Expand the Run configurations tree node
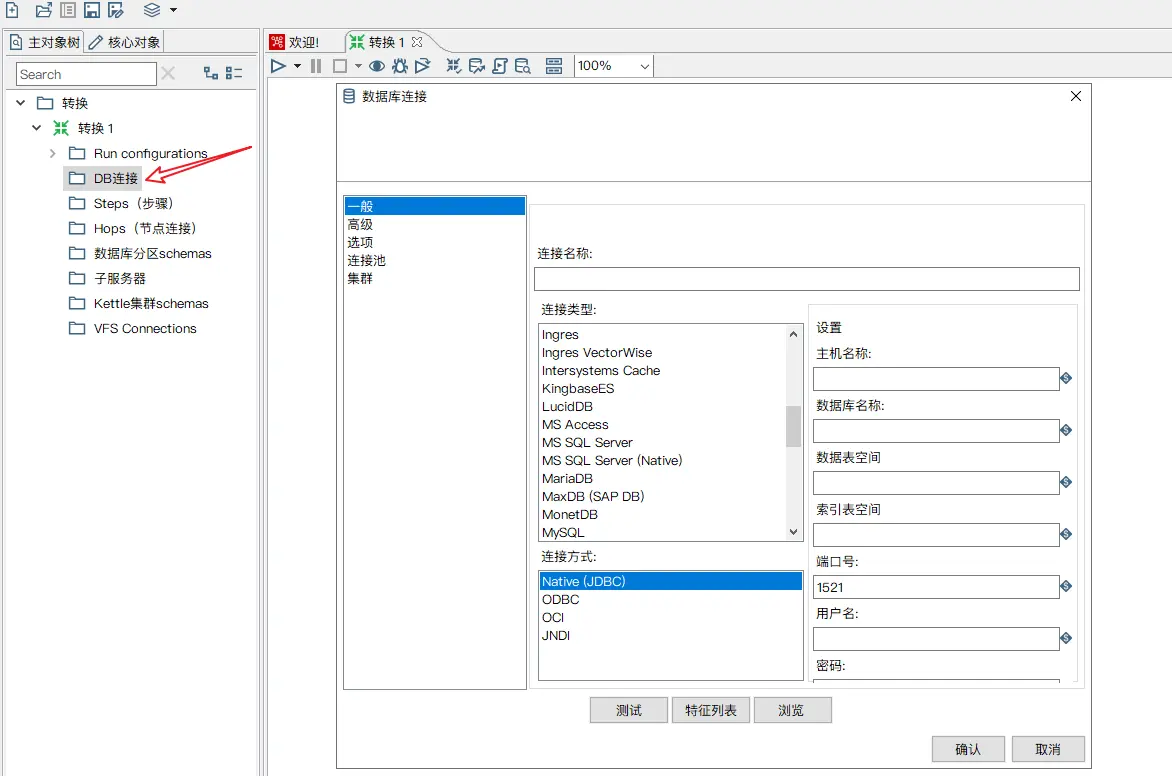 [53, 153]
